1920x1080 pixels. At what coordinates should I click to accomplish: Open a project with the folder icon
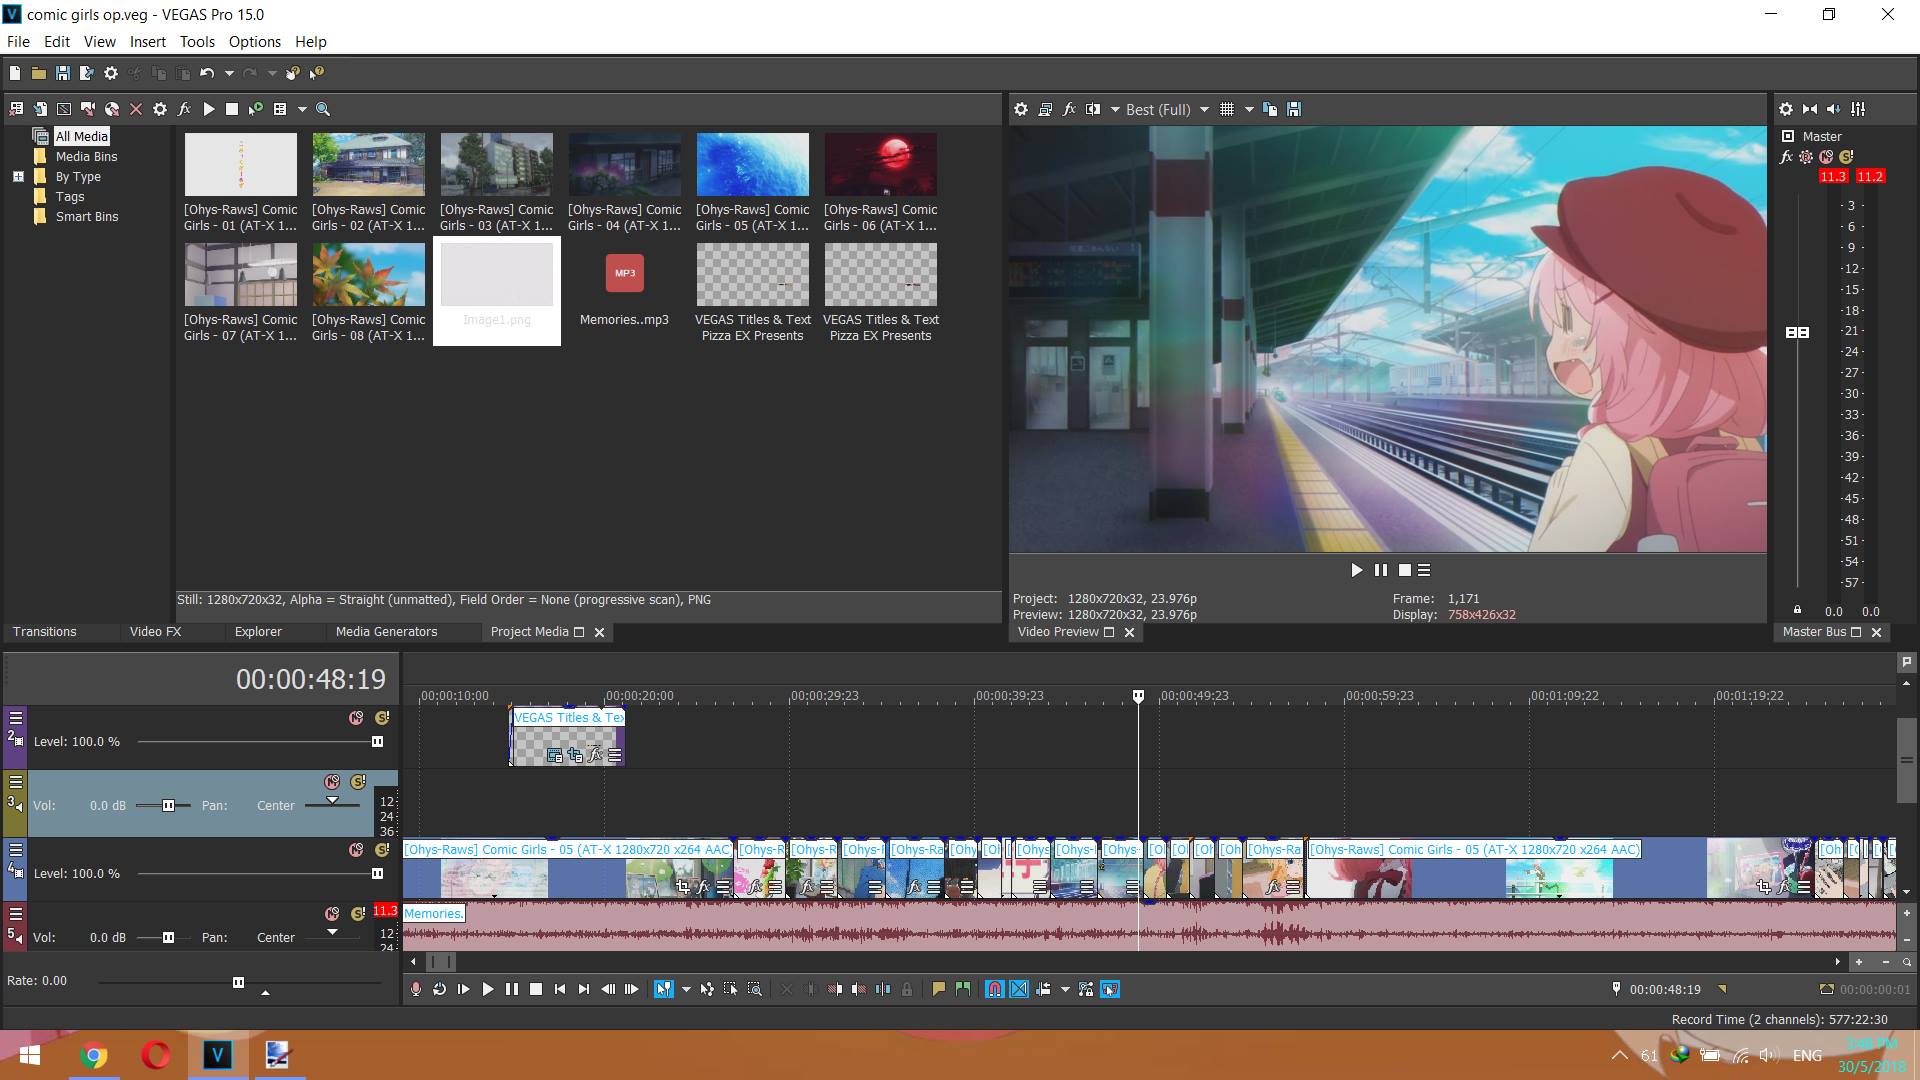[38, 73]
